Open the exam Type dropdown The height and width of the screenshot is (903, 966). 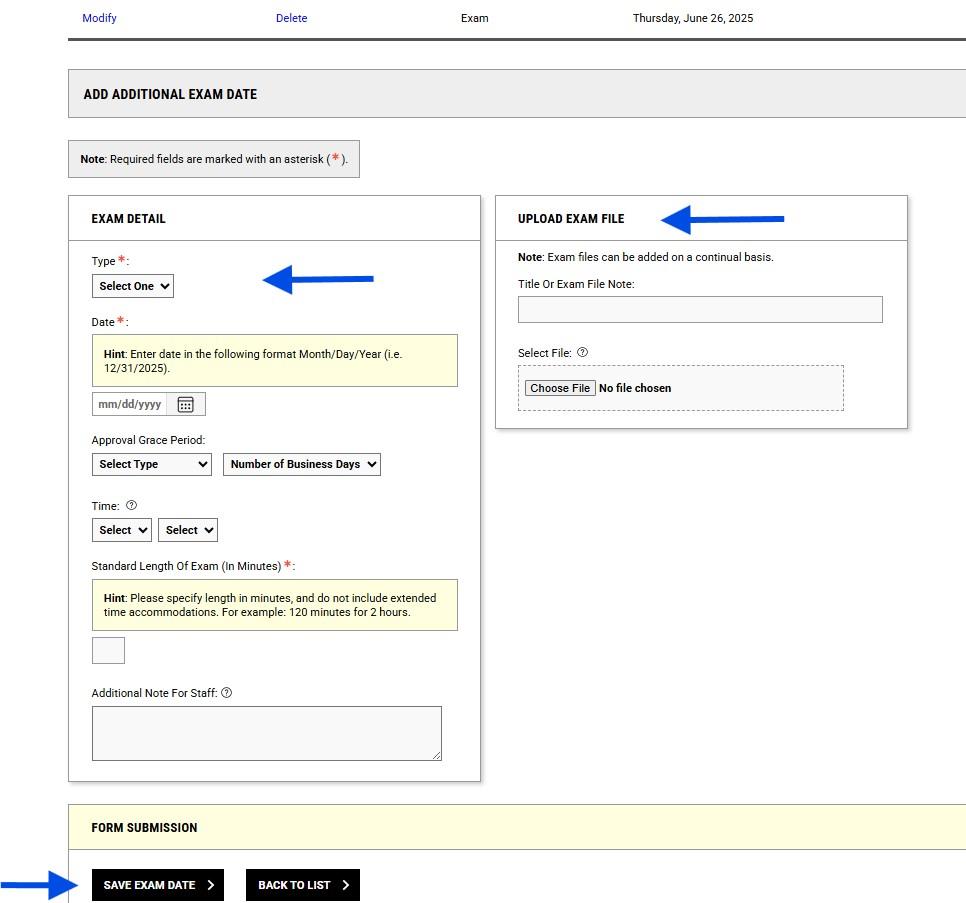pos(132,286)
